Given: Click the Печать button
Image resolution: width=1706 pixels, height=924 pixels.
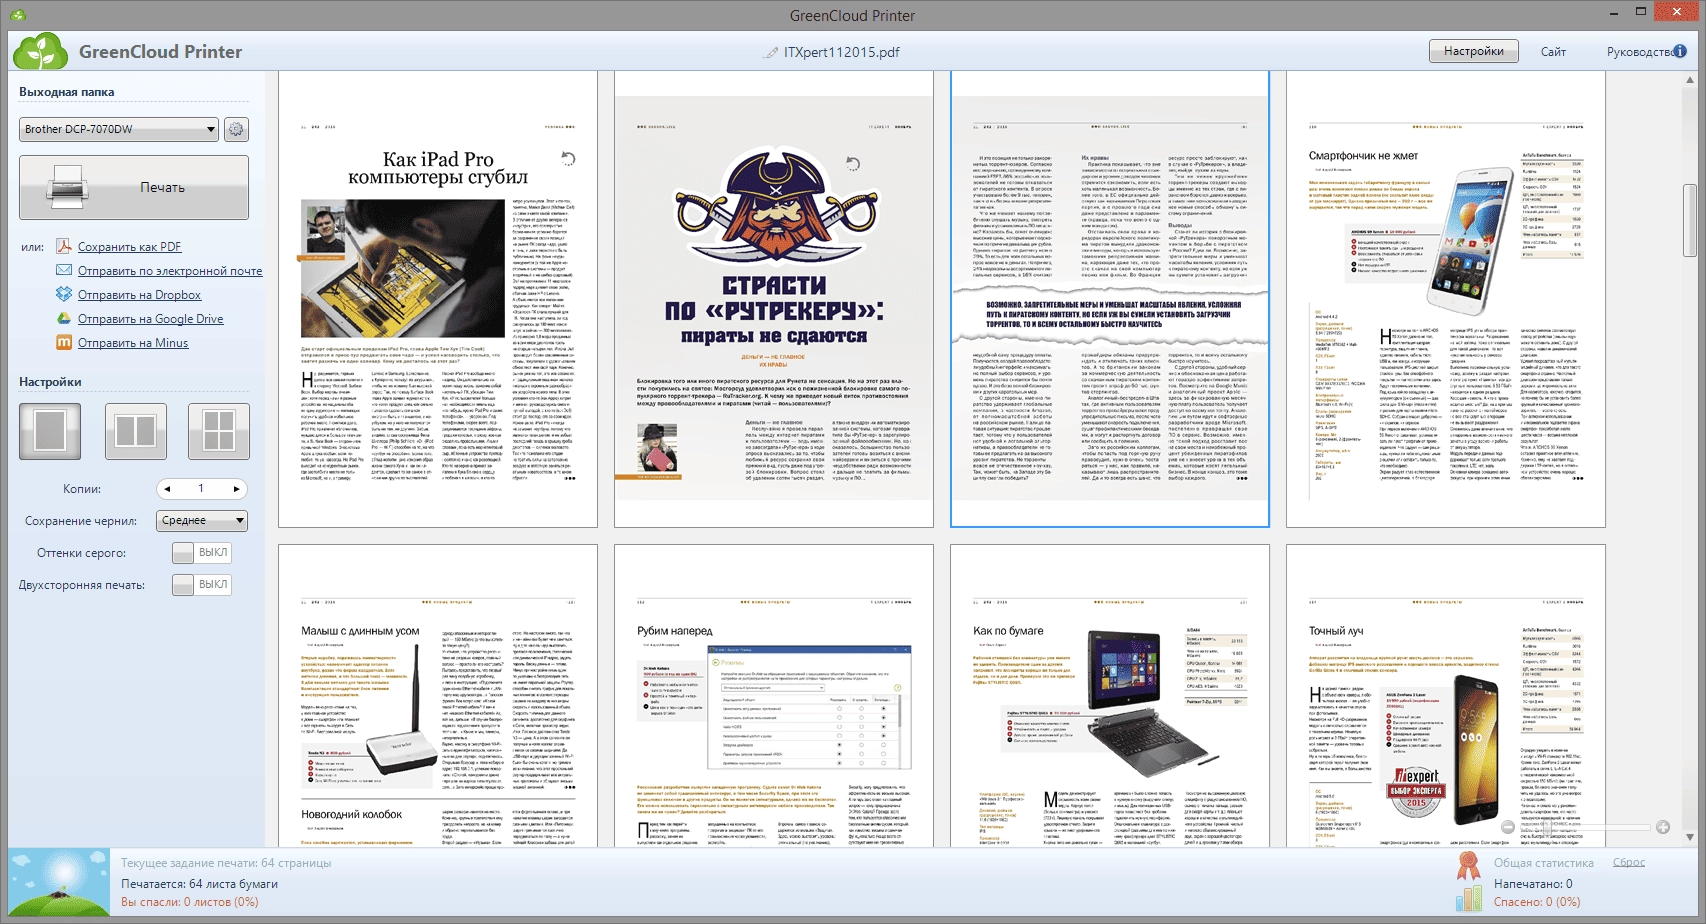Looking at the screenshot, I should coord(134,188).
